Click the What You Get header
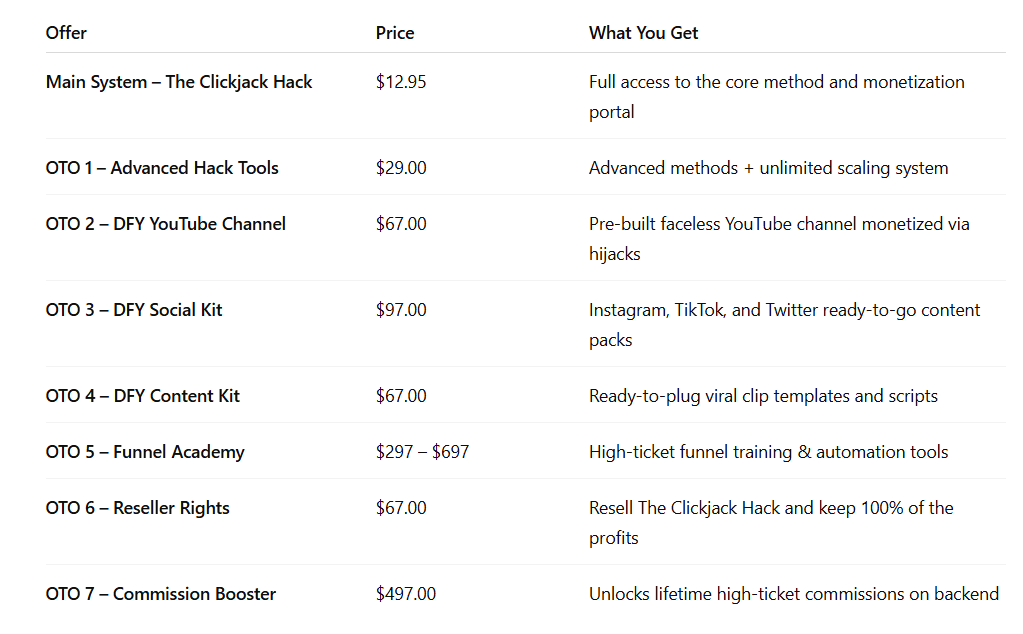 click(x=643, y=33)
